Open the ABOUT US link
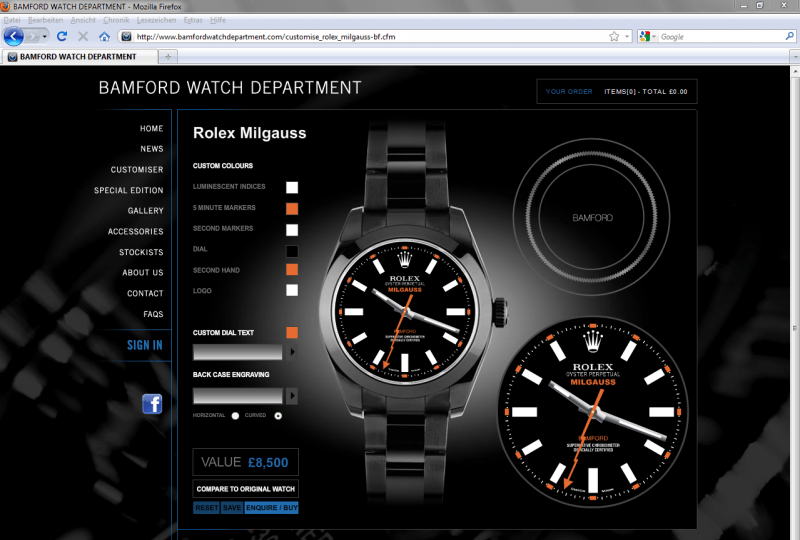The height and width of the screenshot is (540, 800). [142, 273]
